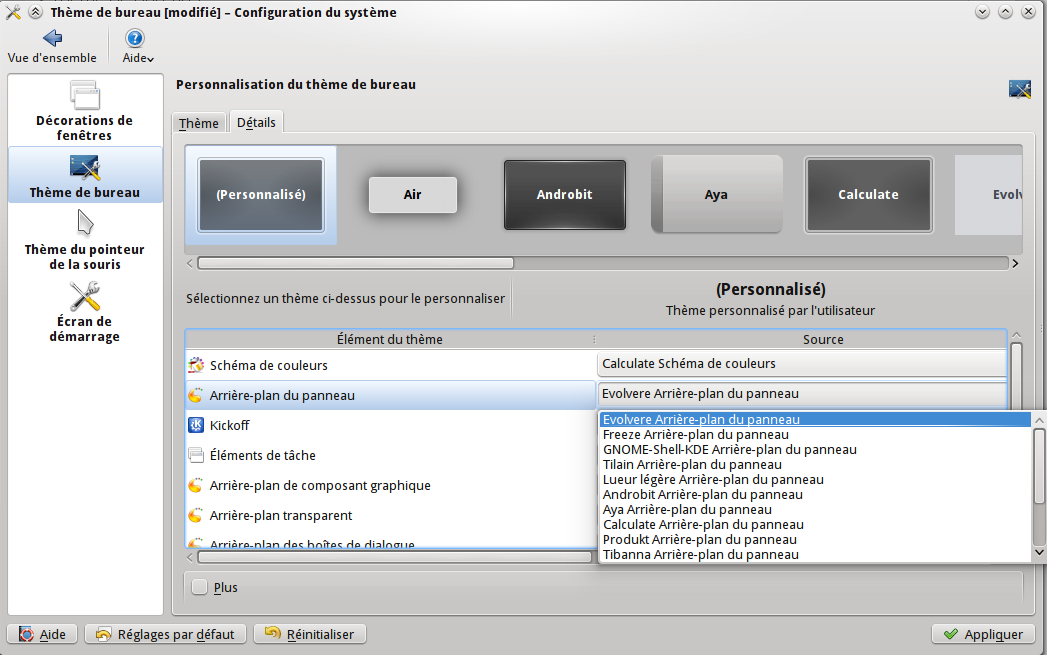Select the Calculate theme thumbnail
1047x655 pixels.
pyautogui.click(x=868, y=195)
